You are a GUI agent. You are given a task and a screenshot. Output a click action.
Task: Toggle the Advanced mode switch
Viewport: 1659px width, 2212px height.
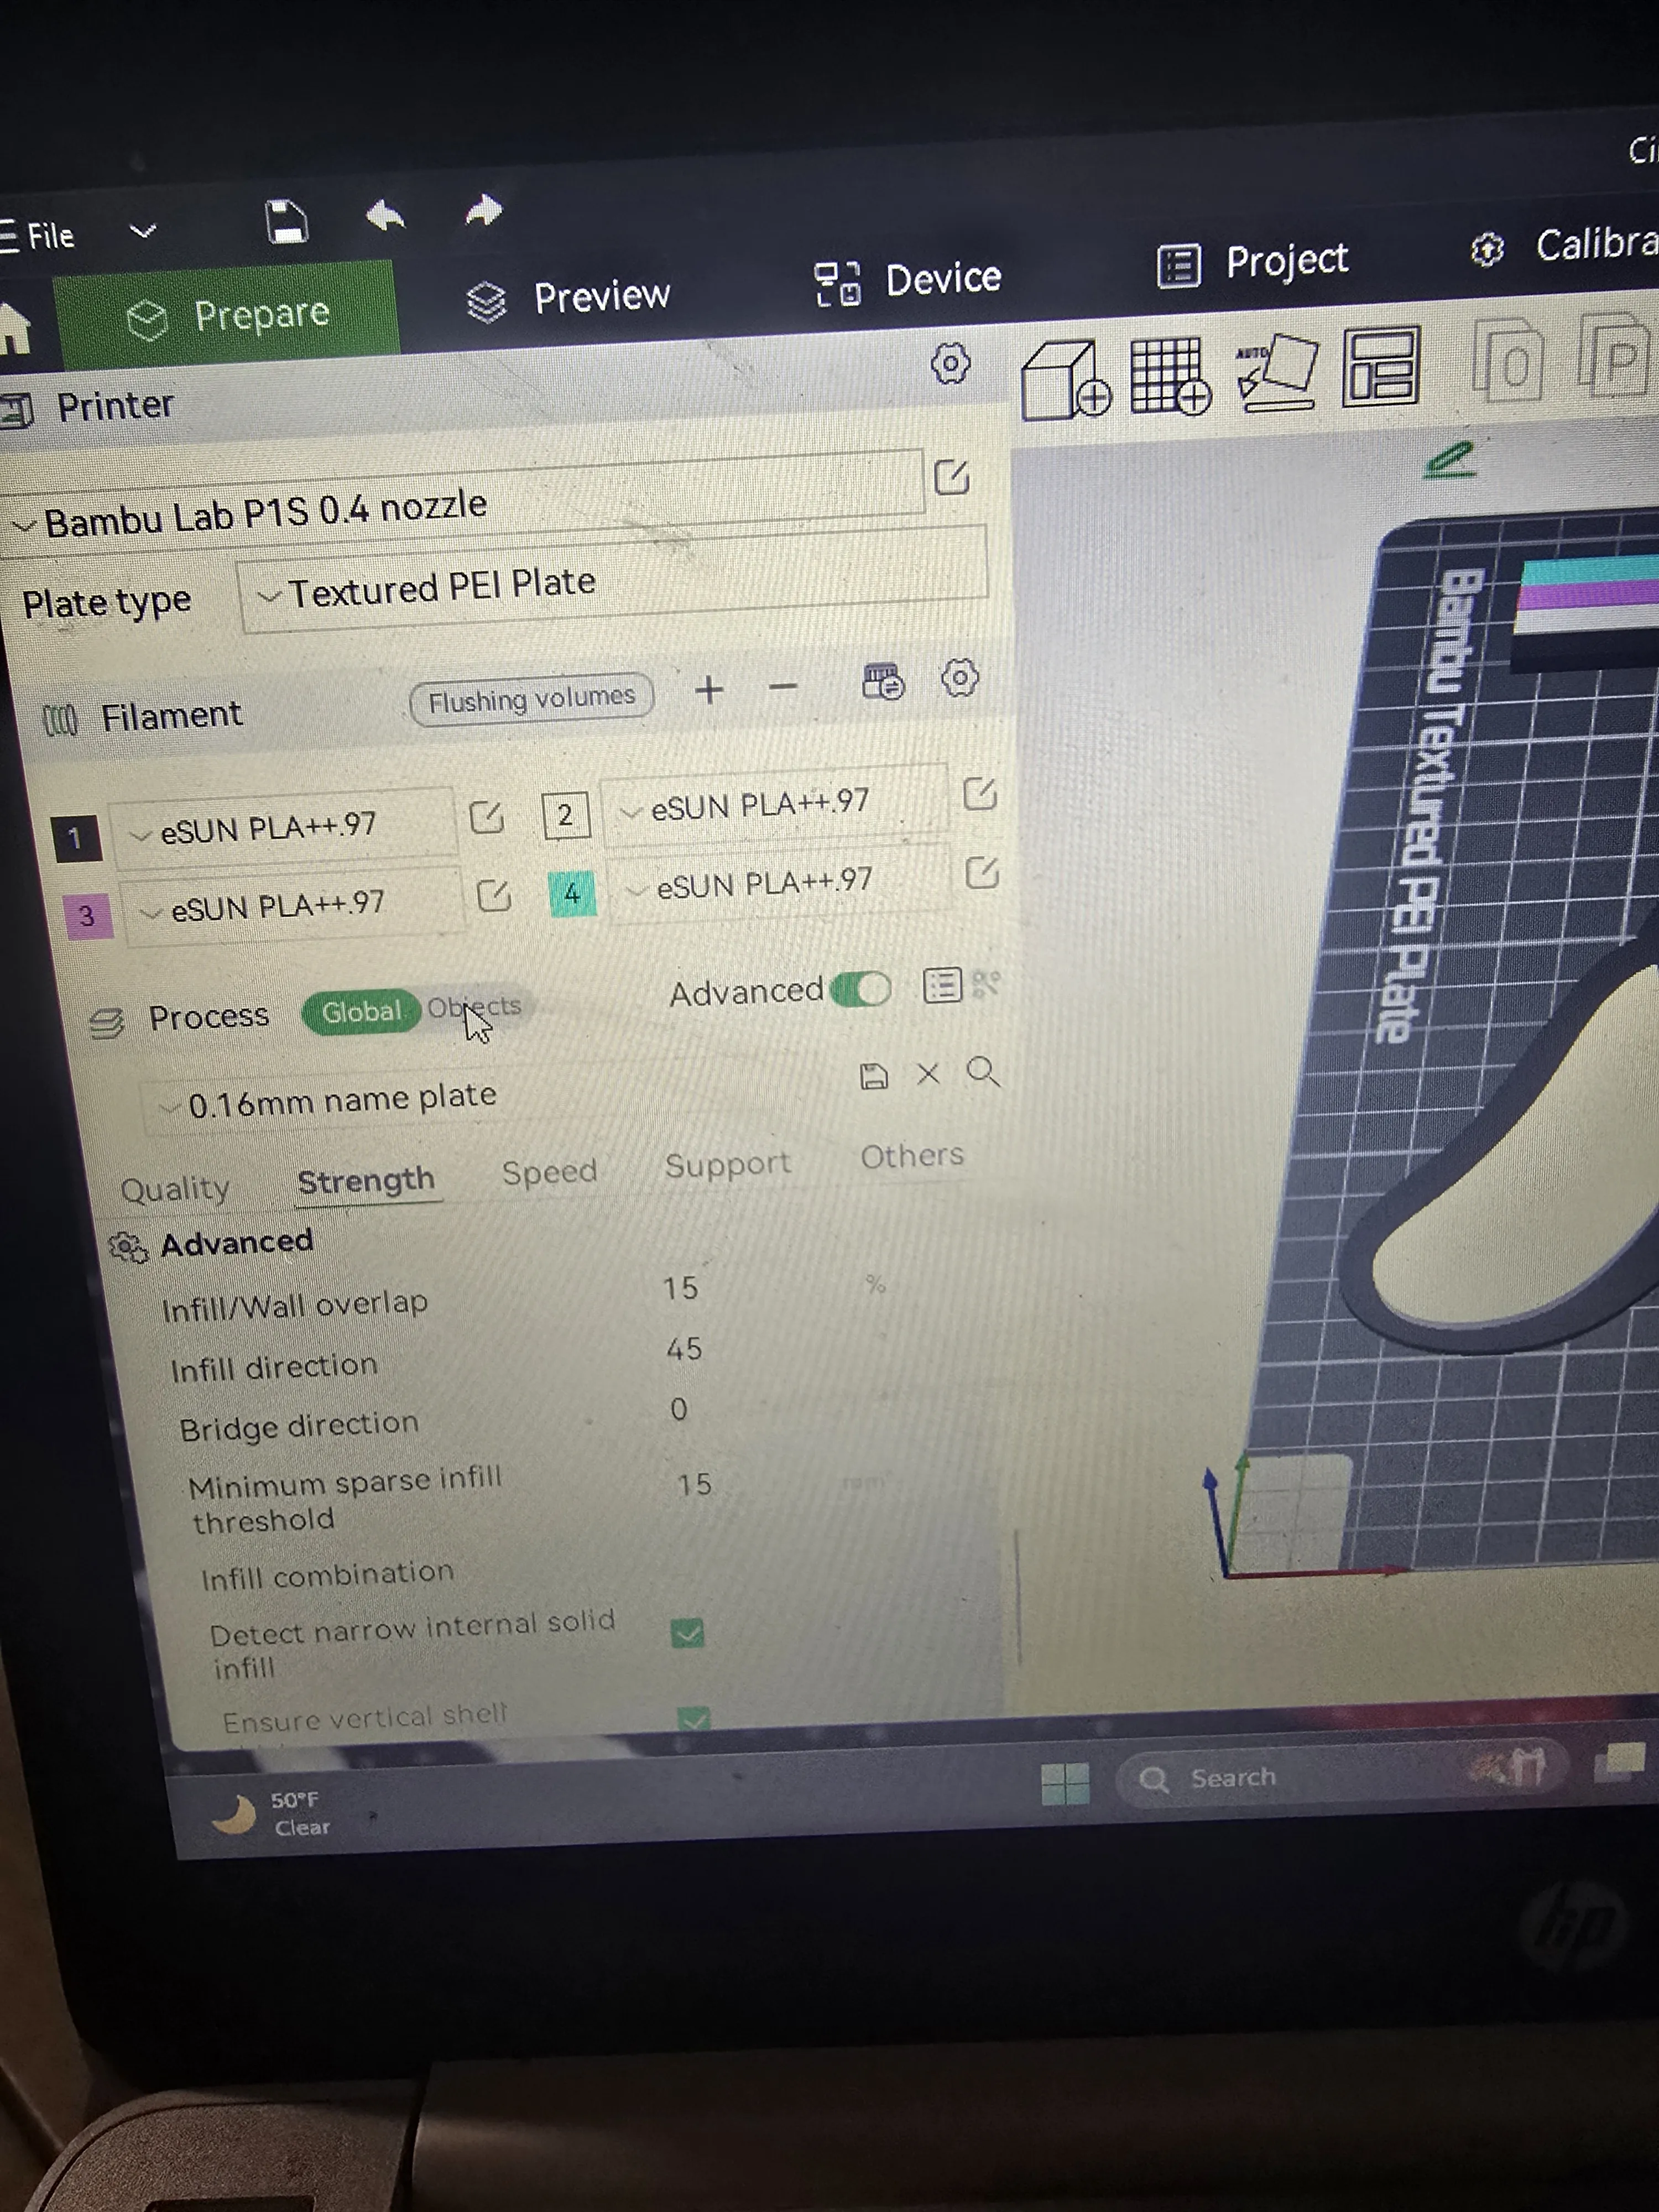pos(860,989)
